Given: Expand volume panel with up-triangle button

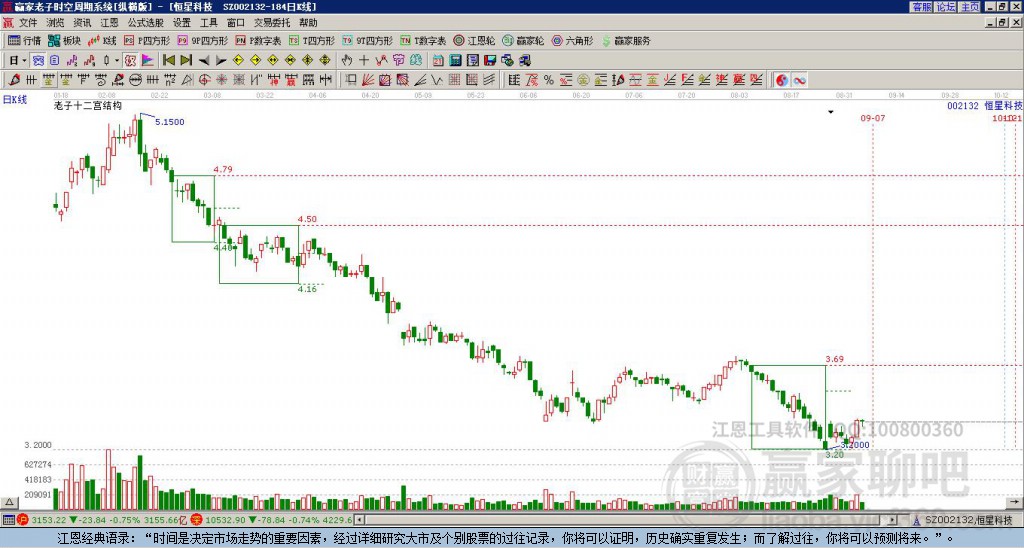Looking at the screenshot, I should pos(9,503).
